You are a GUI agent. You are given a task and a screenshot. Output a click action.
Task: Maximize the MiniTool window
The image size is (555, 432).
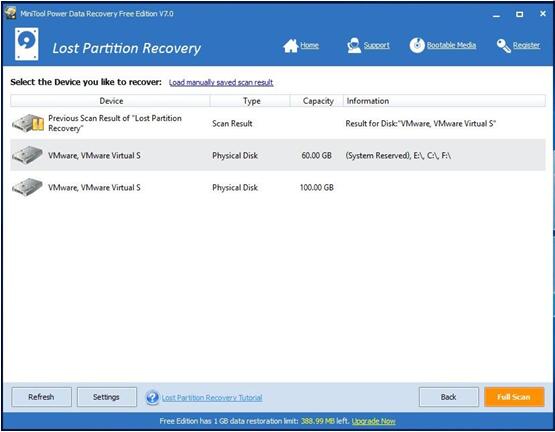tap(519, 14)
